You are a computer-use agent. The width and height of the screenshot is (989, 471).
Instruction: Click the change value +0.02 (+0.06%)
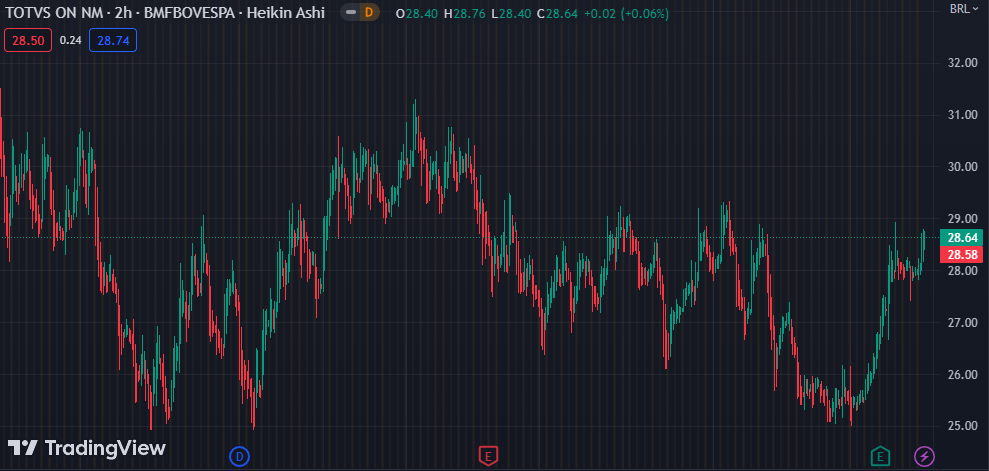point(626,13)
